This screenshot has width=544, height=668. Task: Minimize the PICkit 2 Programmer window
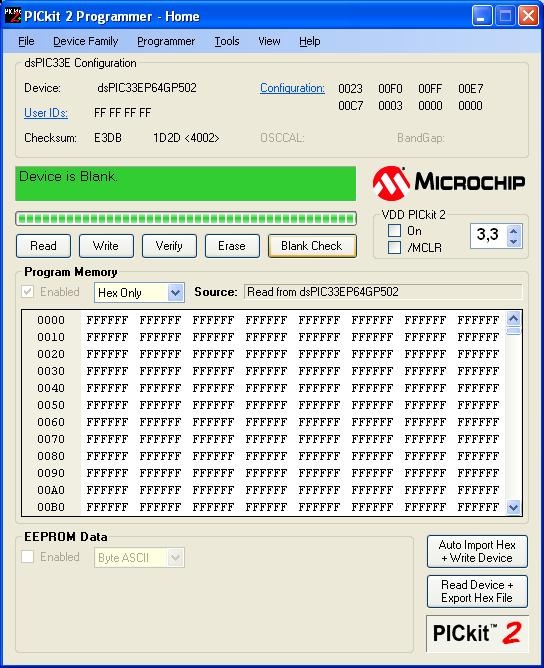click(x=482, y=16)
